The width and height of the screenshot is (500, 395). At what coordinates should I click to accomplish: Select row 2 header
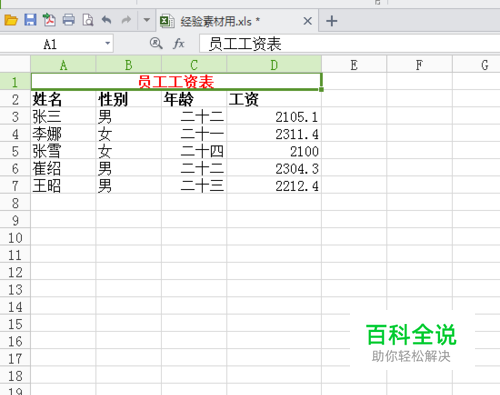15,99
